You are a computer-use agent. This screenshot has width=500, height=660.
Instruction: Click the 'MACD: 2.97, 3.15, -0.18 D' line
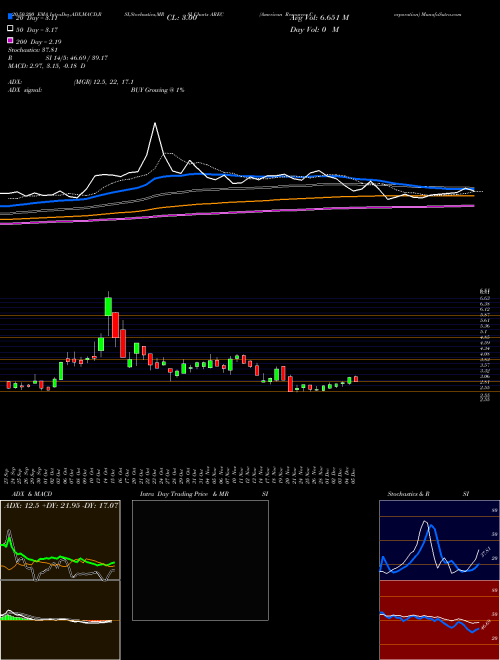point(46,66)
